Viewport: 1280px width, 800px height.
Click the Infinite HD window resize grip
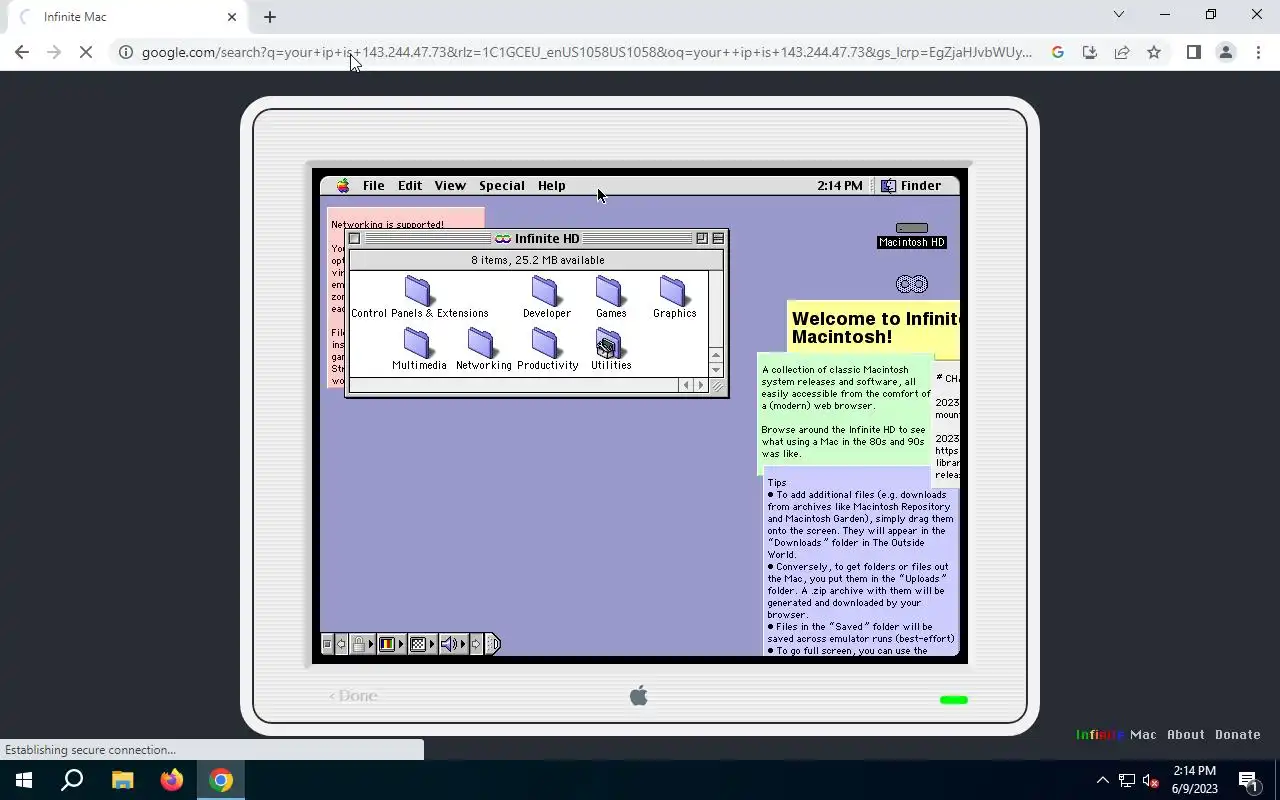717,385
